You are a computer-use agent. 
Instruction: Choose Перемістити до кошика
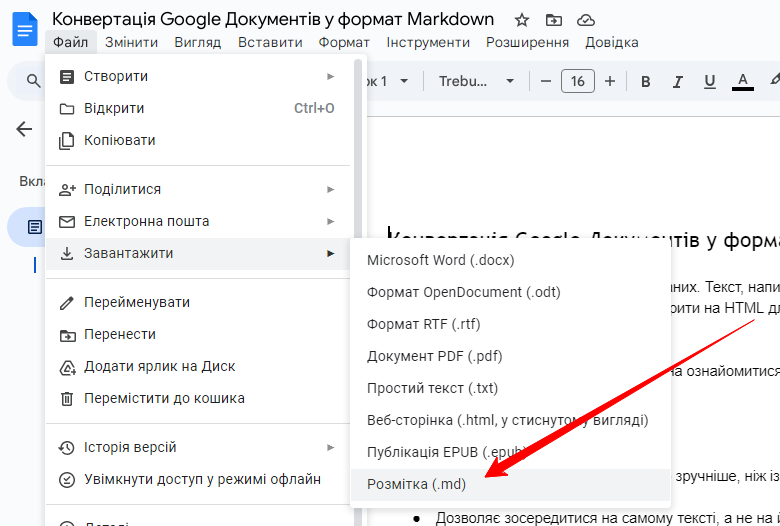198,399
